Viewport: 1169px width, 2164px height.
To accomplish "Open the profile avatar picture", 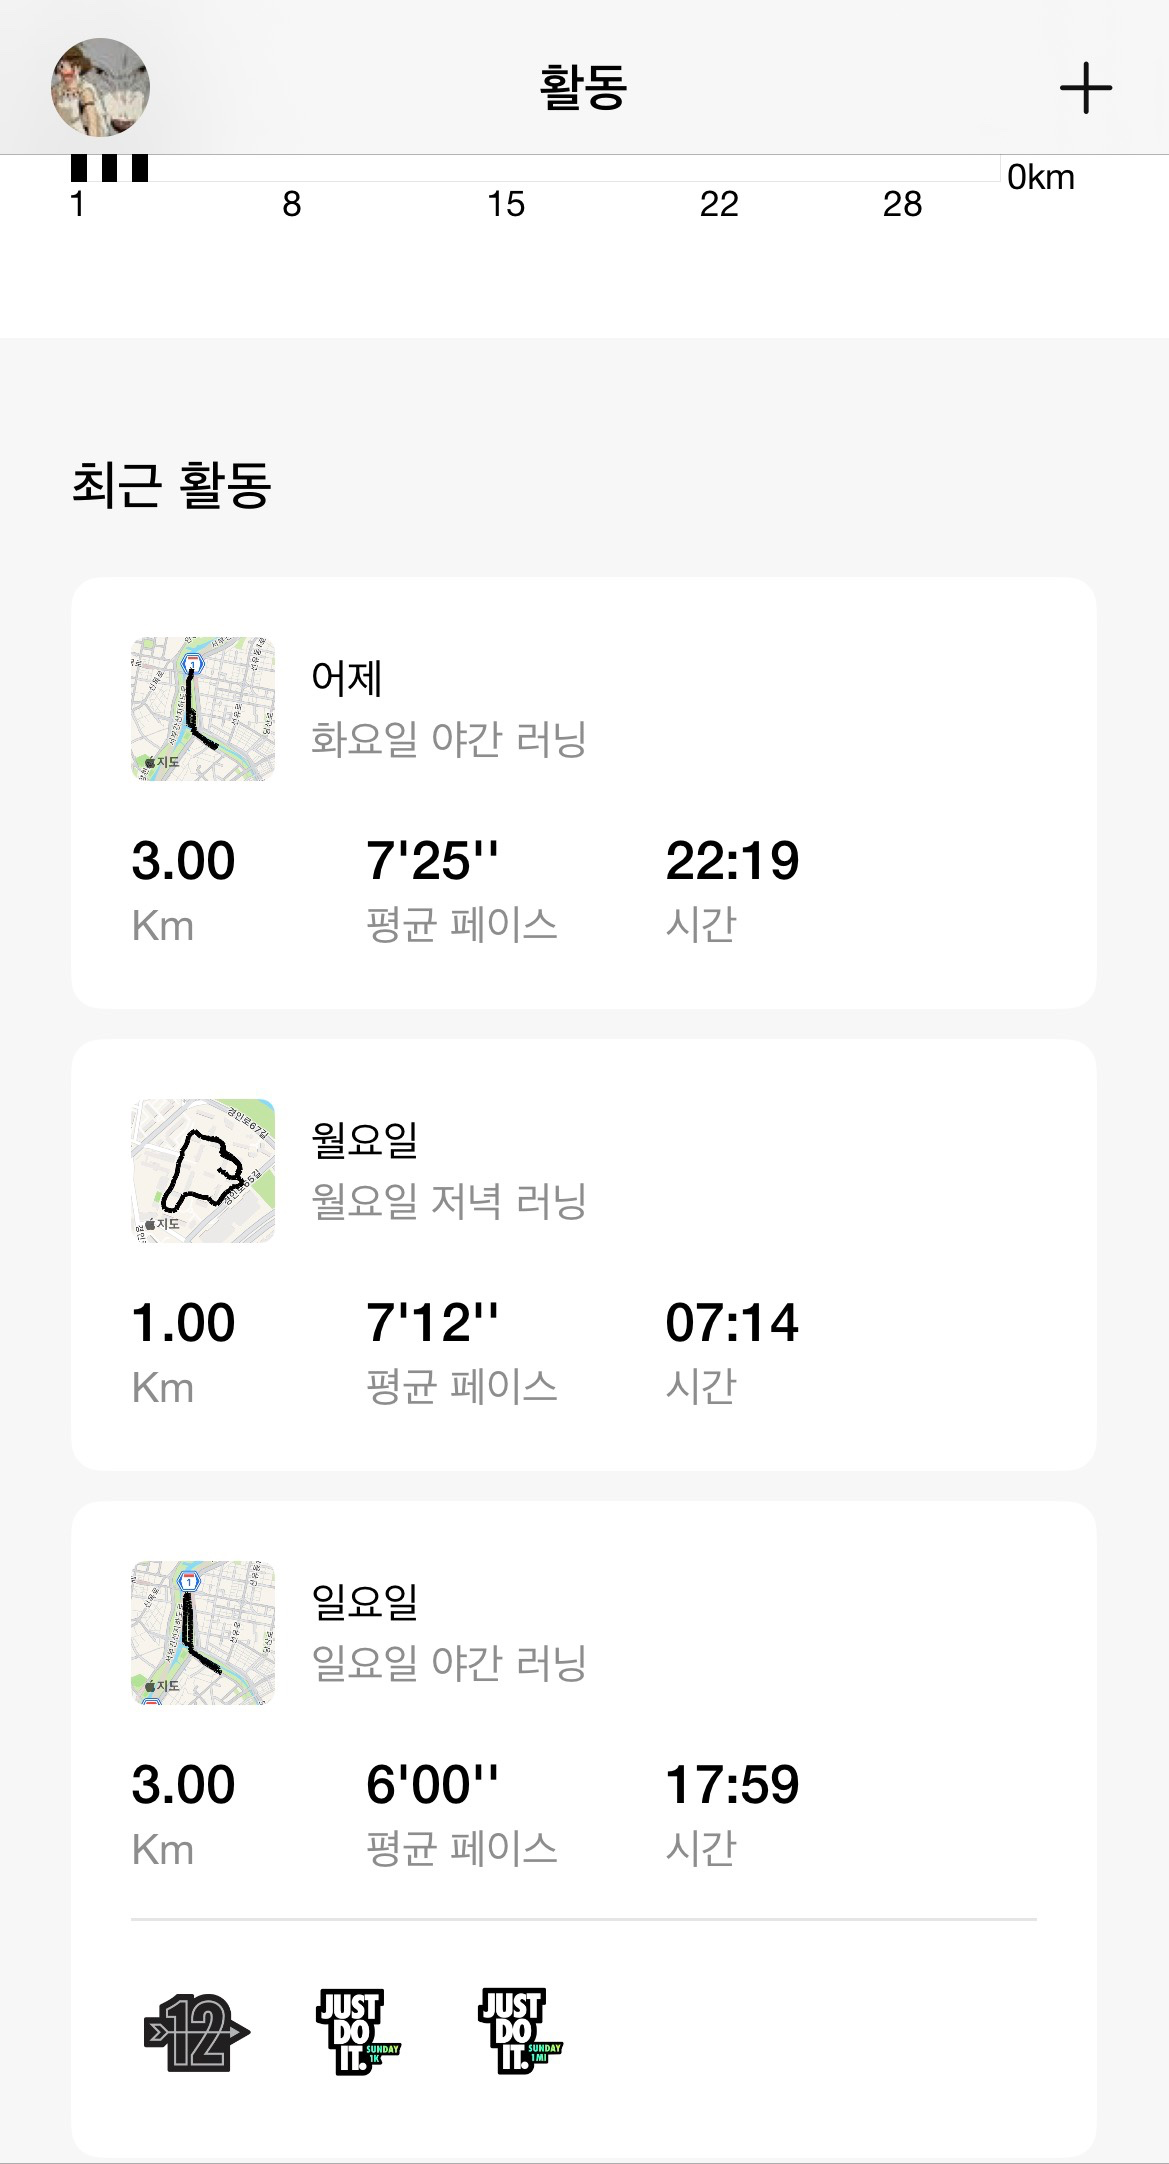I will point(100,88).
